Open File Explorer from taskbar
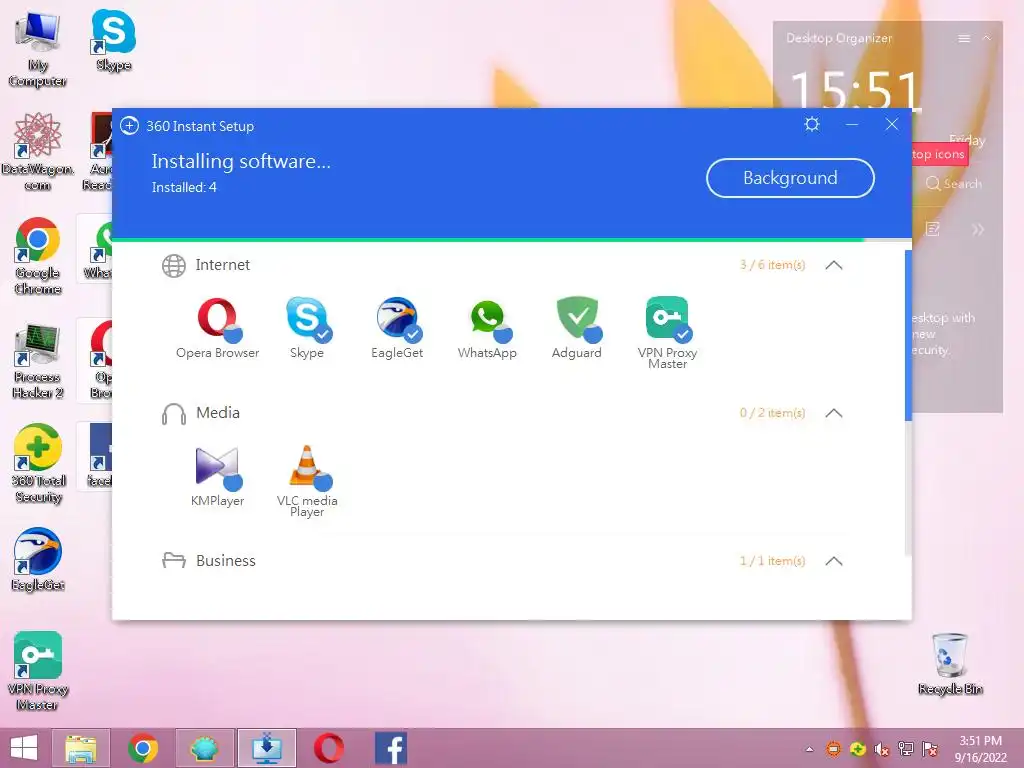1024x768 pixels. click(81, 748)
